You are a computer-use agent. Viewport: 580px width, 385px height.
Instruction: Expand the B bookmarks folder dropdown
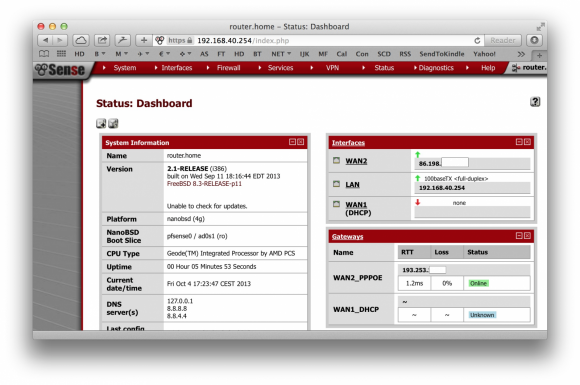[100, 54]
